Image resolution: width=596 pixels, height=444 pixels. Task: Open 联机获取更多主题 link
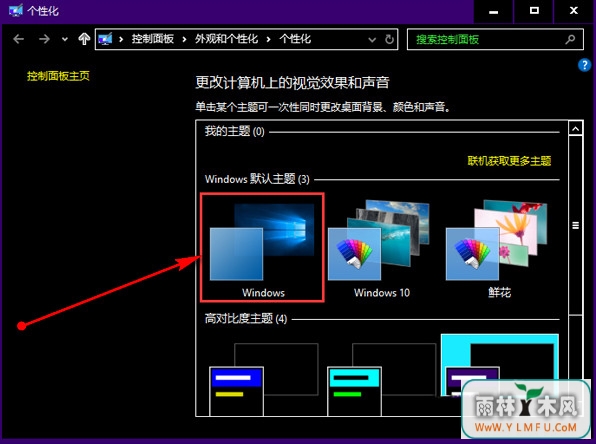pyautogui.click(x=509, y=161)
